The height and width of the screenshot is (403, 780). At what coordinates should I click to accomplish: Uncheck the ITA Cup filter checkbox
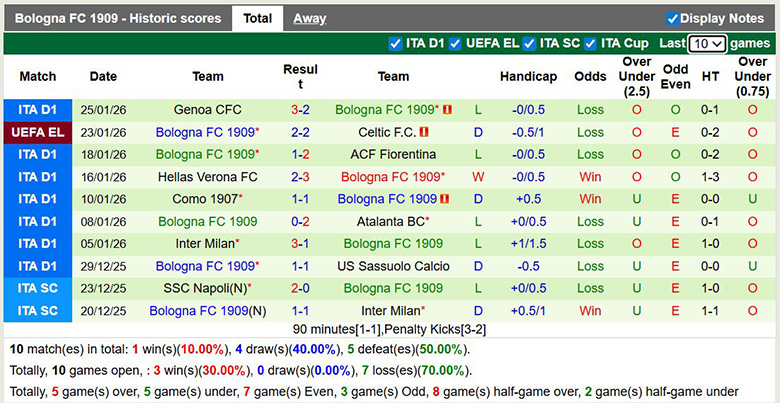pos(591,44)
